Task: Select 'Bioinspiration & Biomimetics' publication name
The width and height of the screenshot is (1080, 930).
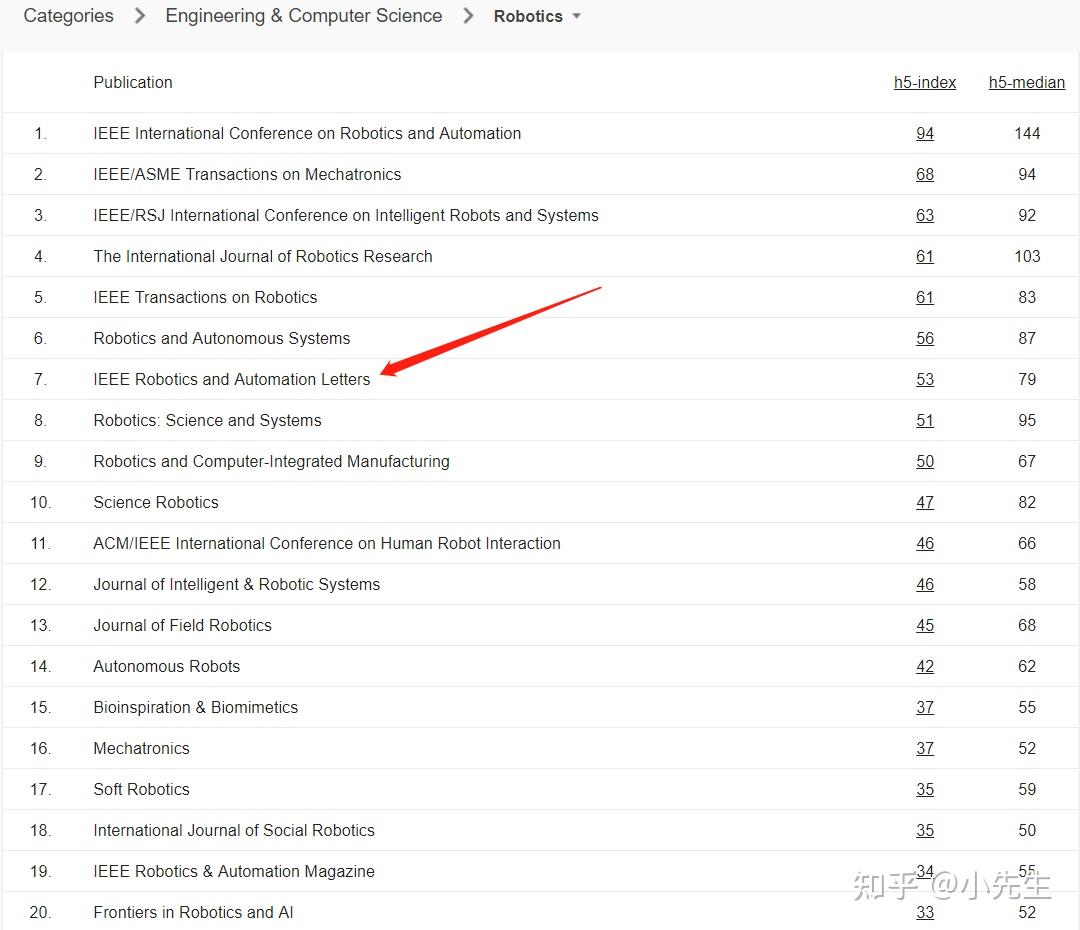Action: (196, 707)
